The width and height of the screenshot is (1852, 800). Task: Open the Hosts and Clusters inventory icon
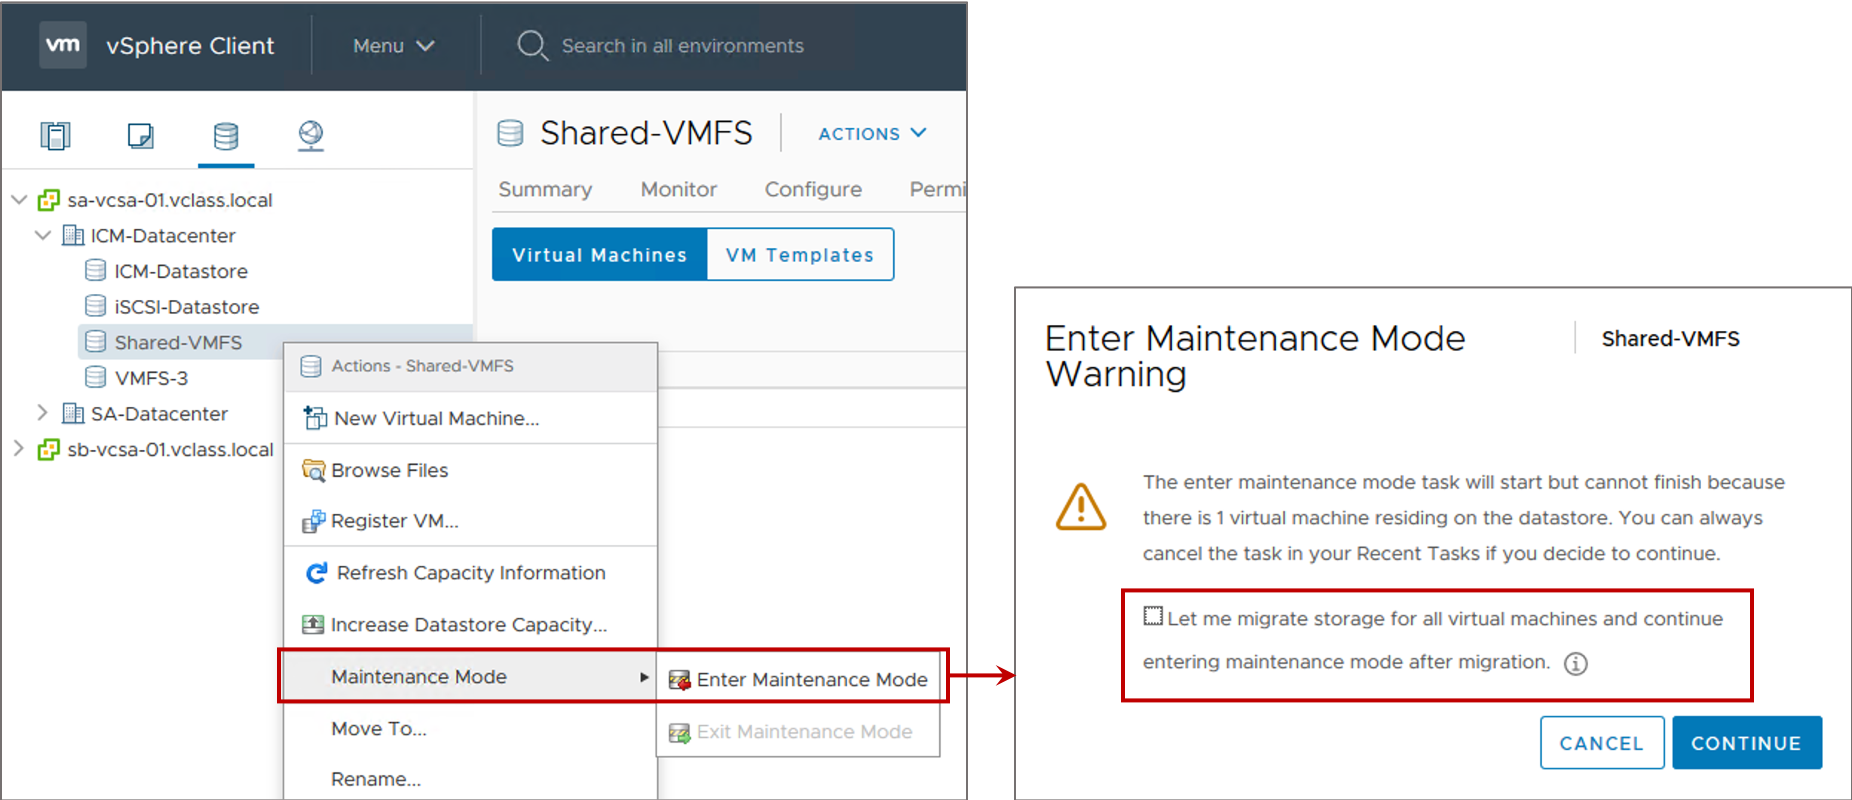[55, 135]
